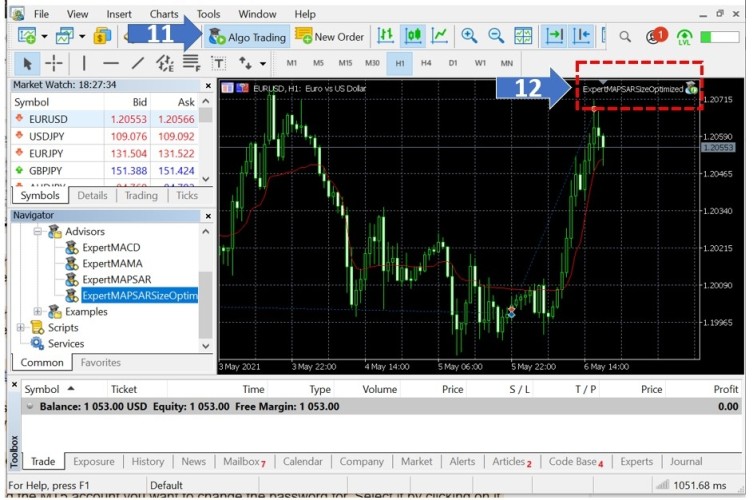Select the ExpertMACD advisor

pos(111,247)
